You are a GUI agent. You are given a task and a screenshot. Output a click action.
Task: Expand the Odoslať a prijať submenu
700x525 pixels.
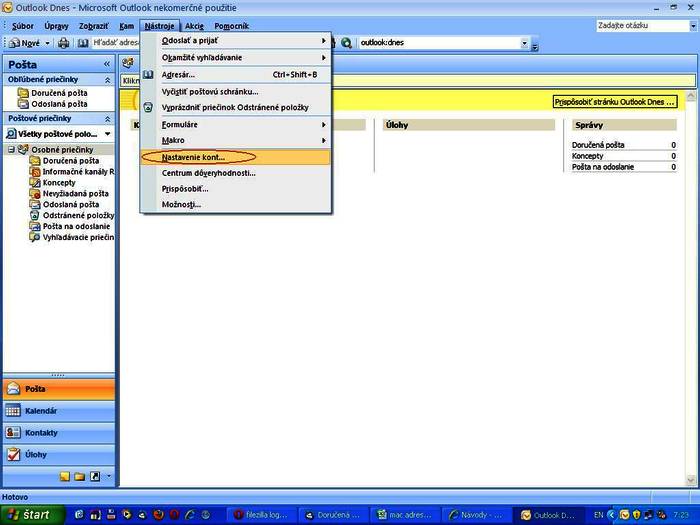pyautogui.click(x=236, y=41)
